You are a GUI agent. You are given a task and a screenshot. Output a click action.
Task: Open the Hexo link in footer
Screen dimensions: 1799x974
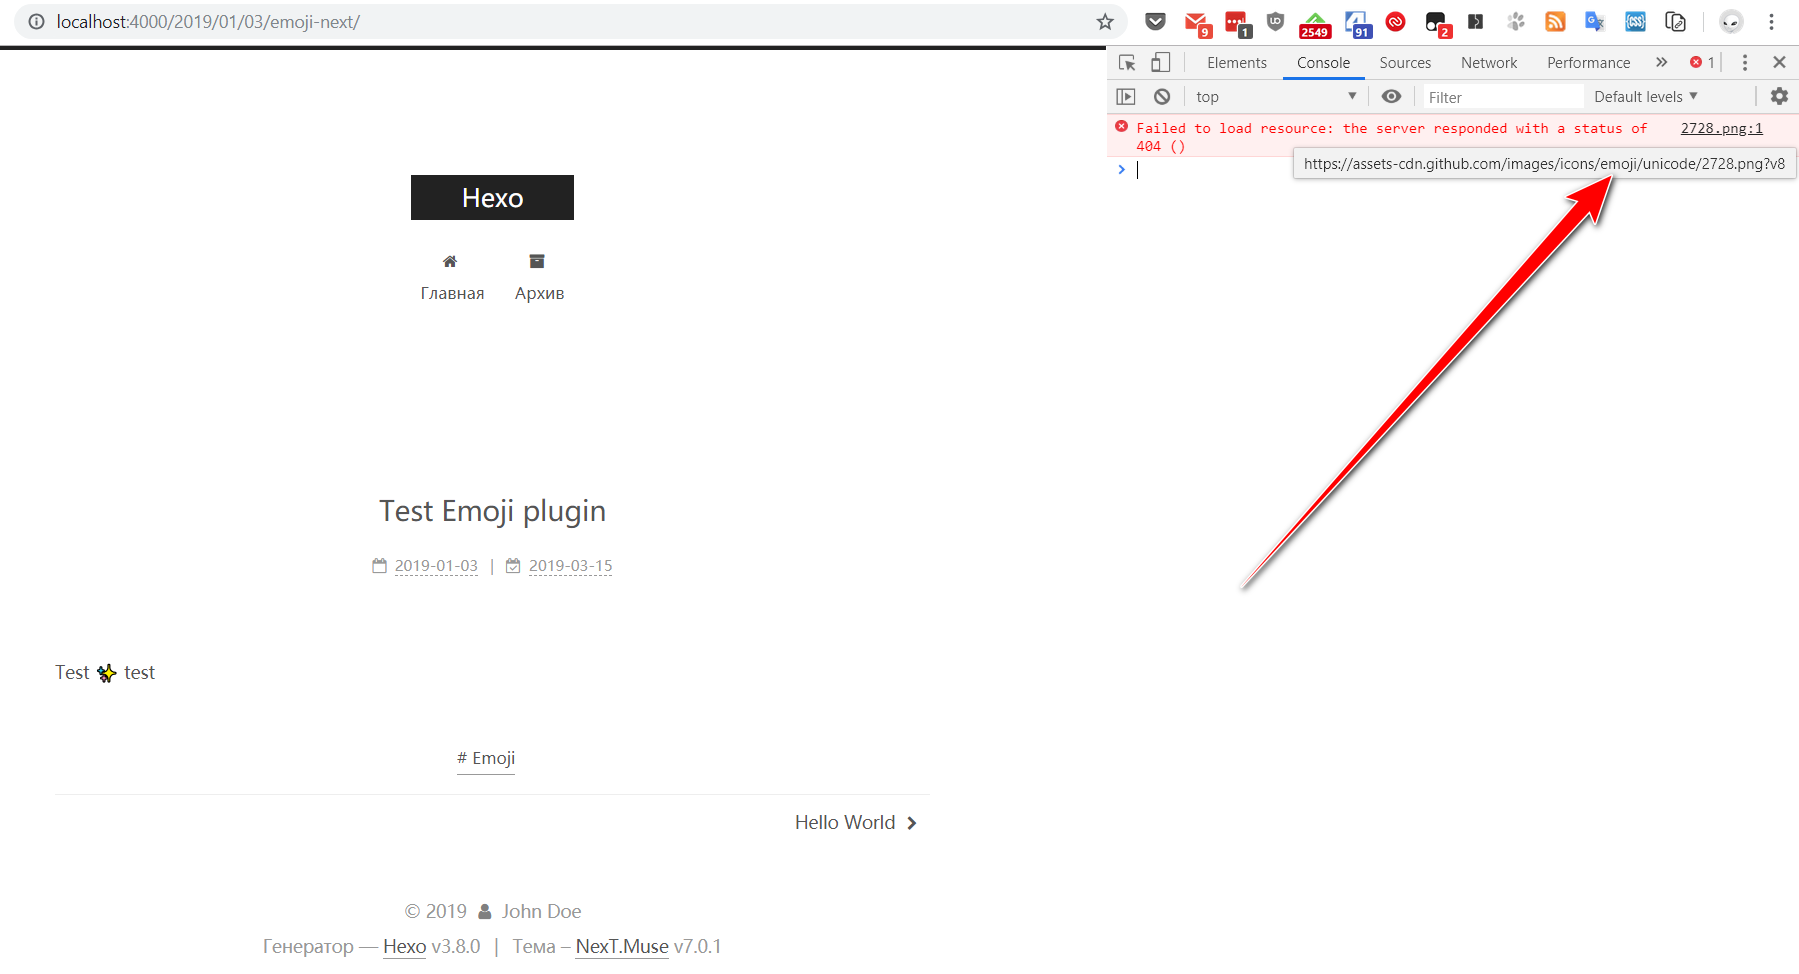pos(404,946)
